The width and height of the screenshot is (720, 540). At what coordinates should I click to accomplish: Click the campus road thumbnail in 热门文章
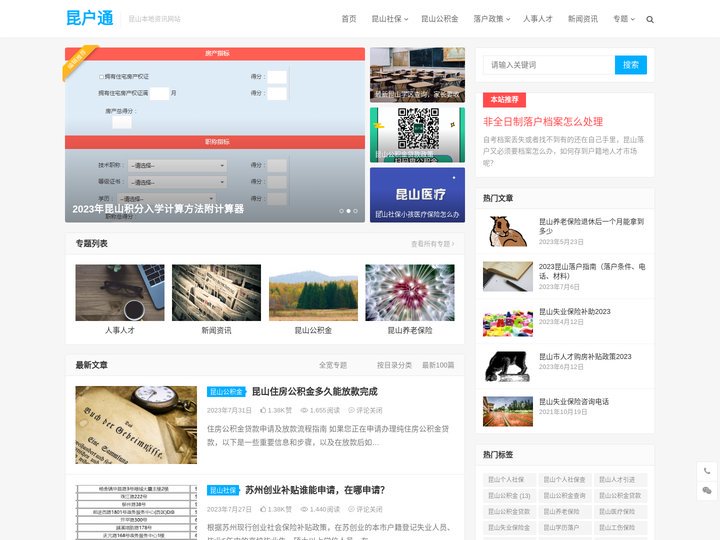pos(508,411)
